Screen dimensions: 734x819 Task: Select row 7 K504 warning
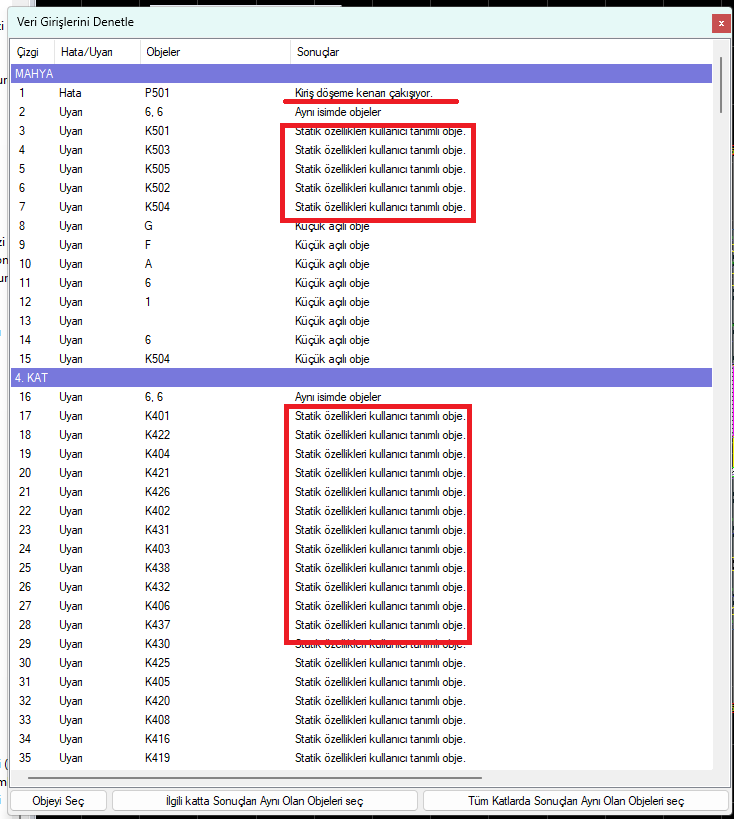pyautogui.click(x=362, y=207)
